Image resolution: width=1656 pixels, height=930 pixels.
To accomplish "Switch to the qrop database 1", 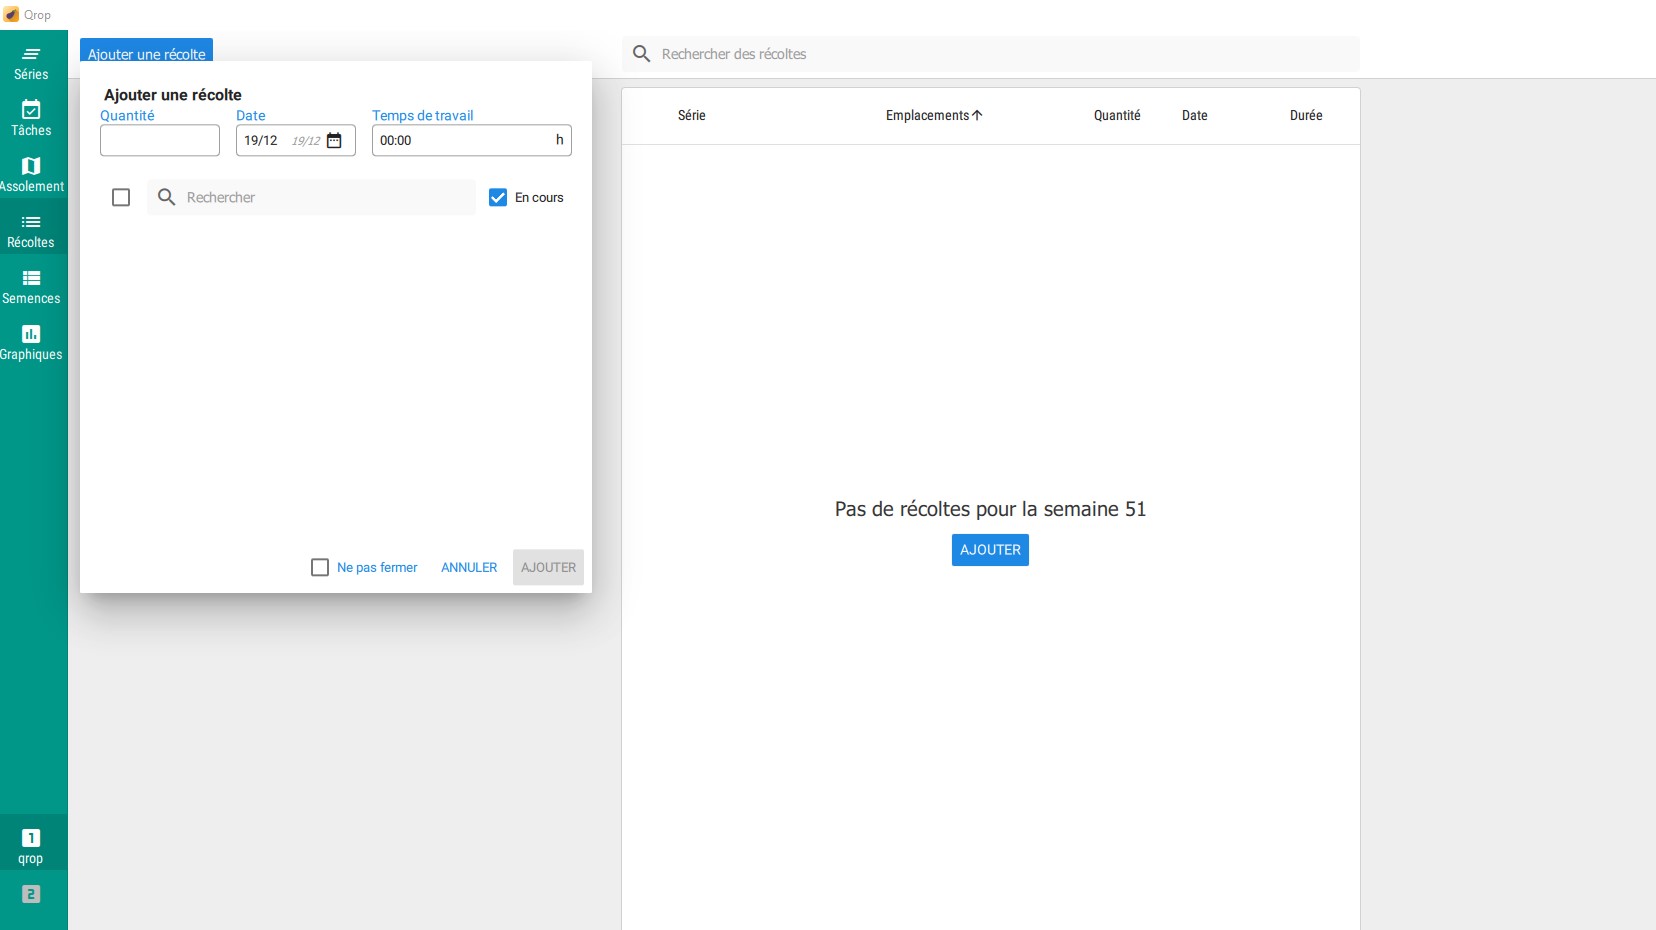I will click(x=31, y=845).
